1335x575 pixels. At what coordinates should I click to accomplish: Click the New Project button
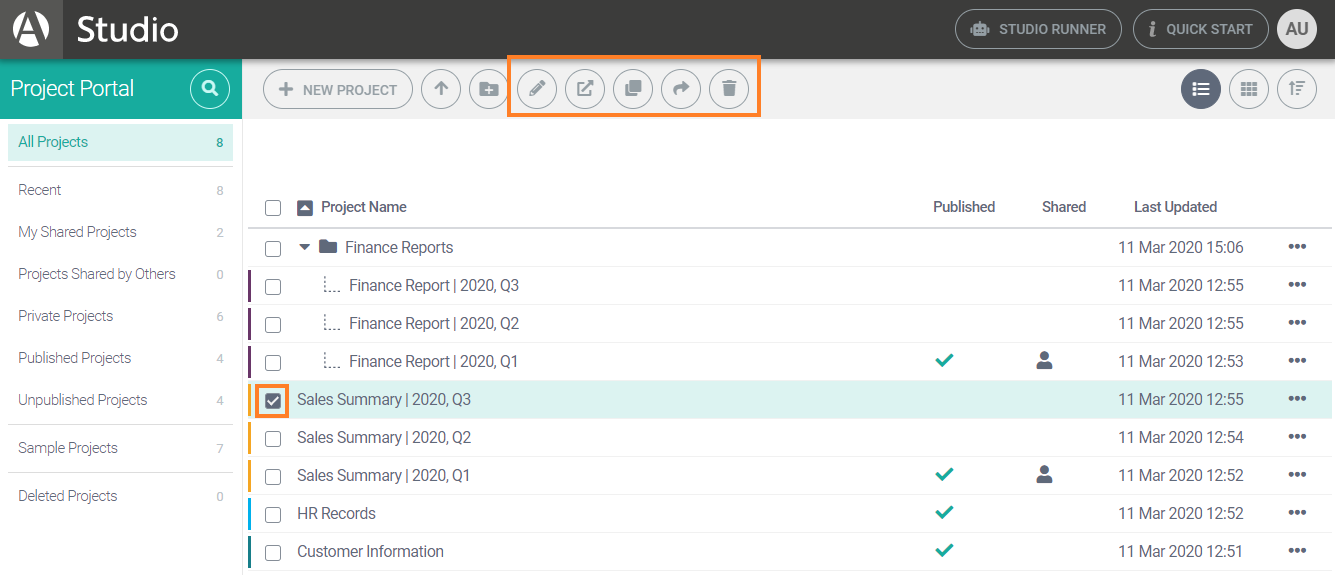[x=338, y=89]
